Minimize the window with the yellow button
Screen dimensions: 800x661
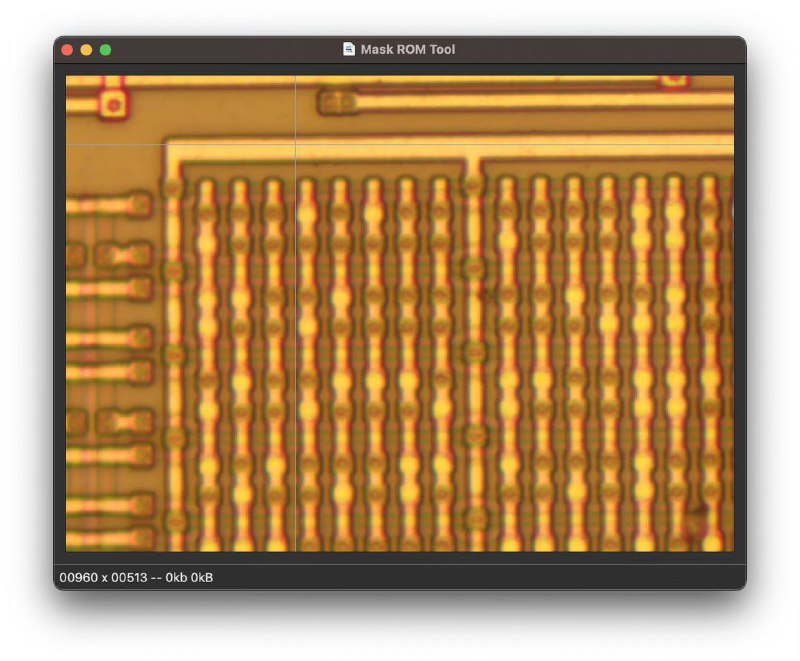click(86, 50)
